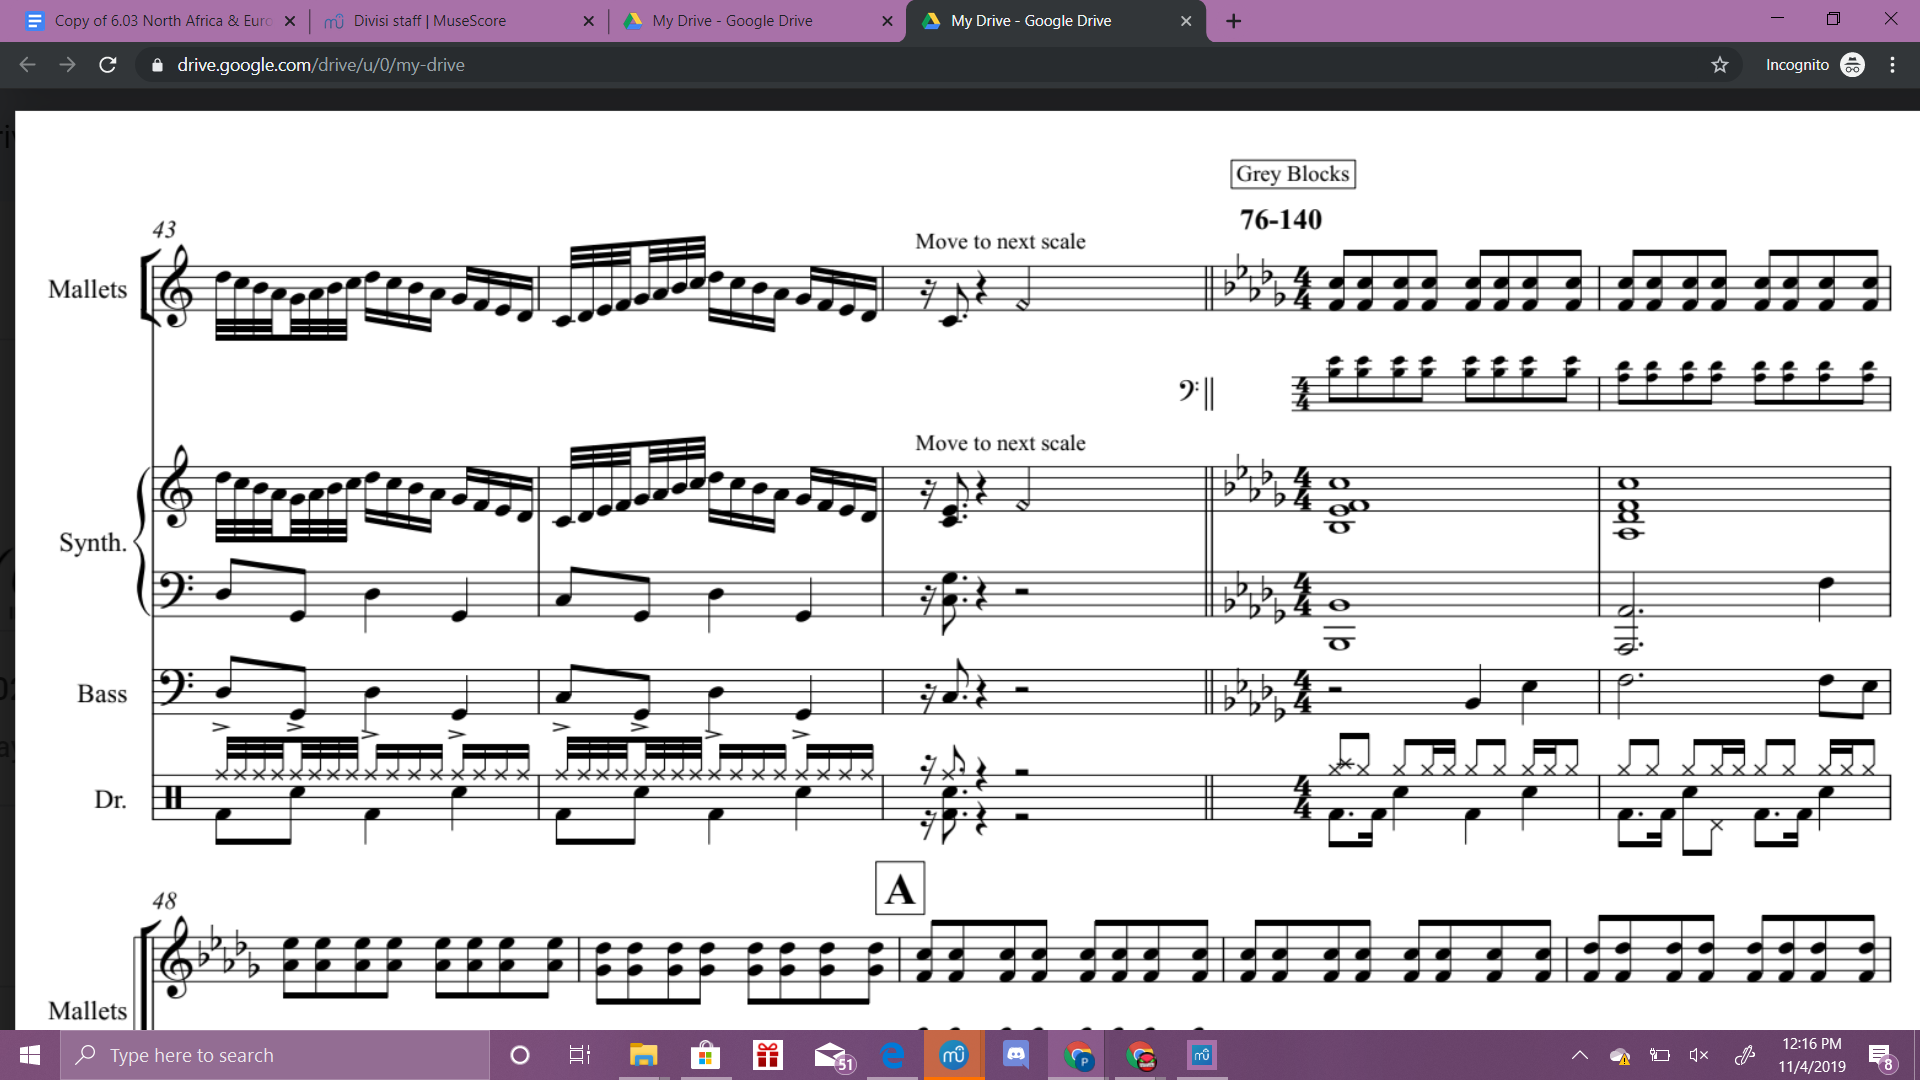
Task: Select the active My Drive Google Drive tab
Action: pyautogui.click(x=1030, y=20)
